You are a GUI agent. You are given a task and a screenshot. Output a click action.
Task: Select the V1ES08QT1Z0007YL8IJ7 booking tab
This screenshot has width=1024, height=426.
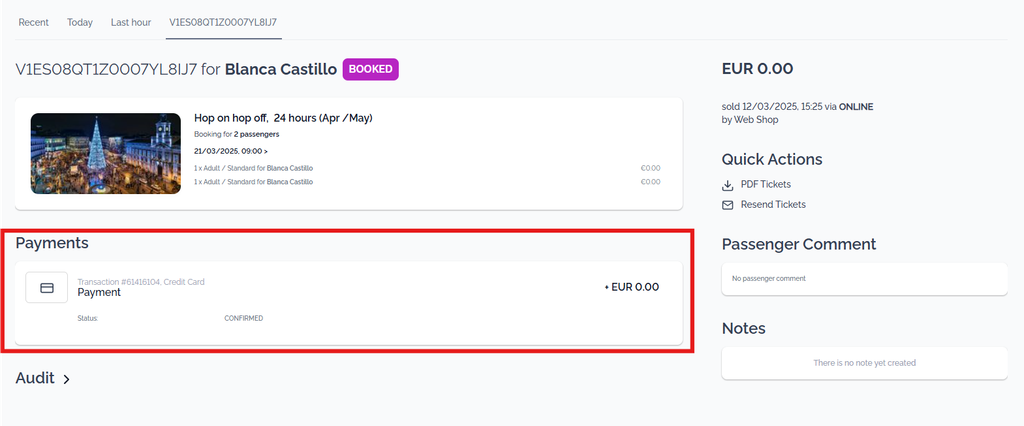(x=223, y=22)
